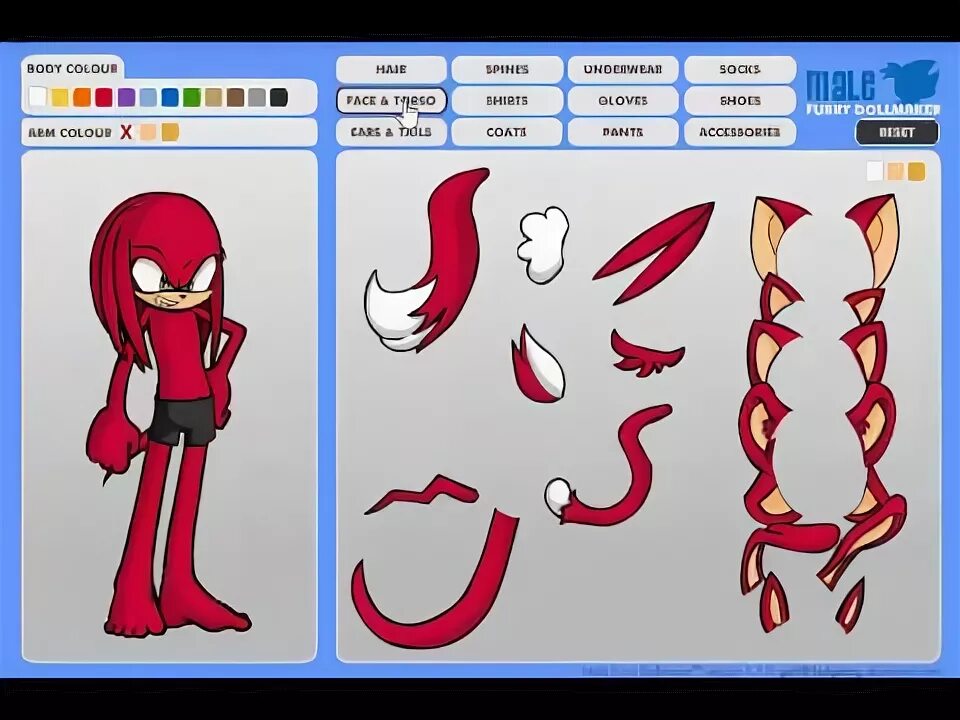This screenshot has width=960, height=720.
Task: Pick the peach swatch in parts panel corner
Action: pyautogui.click(x=896, y=171)
